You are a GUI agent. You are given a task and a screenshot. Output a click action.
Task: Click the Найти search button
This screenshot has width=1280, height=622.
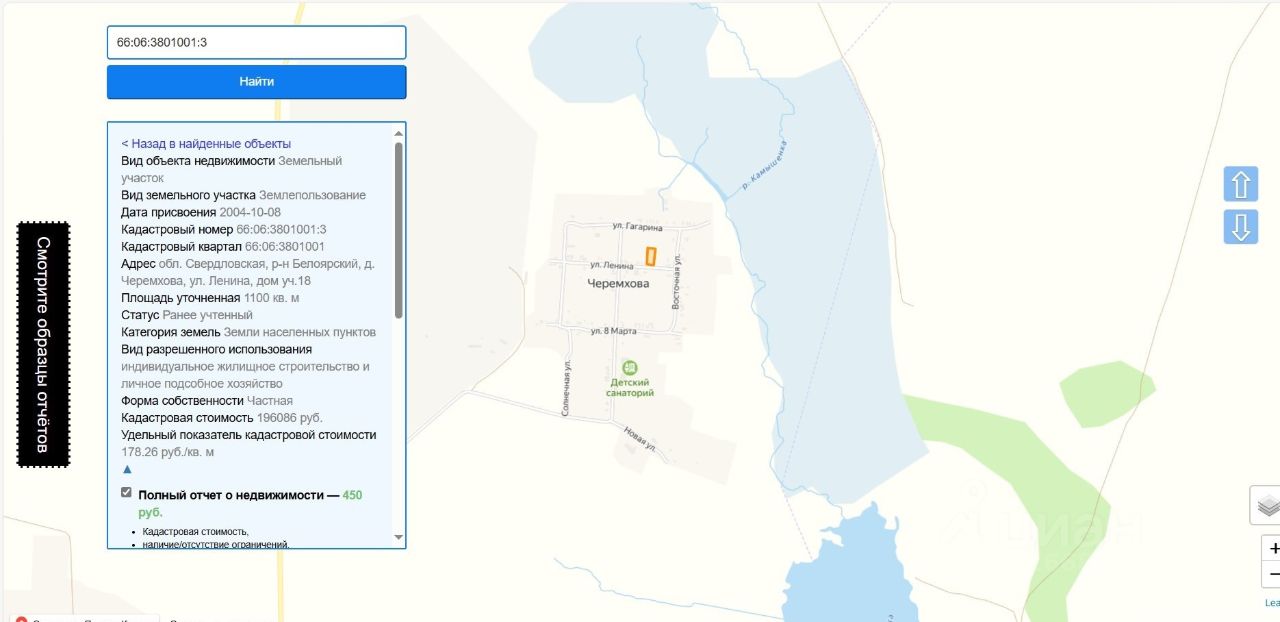[x=257, y=82]
